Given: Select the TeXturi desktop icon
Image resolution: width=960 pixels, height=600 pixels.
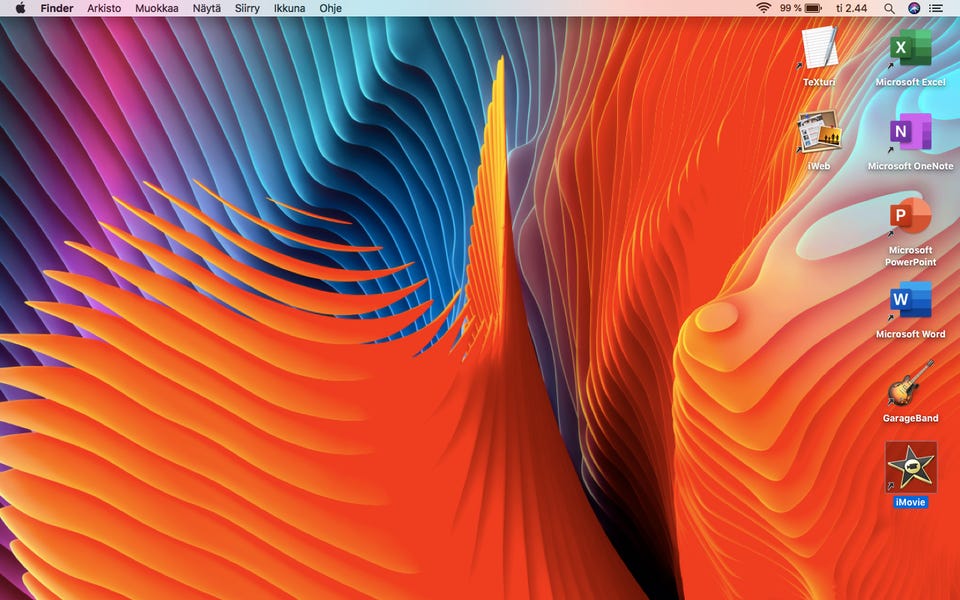Looking at the screenshot, I should click(819, 48).
